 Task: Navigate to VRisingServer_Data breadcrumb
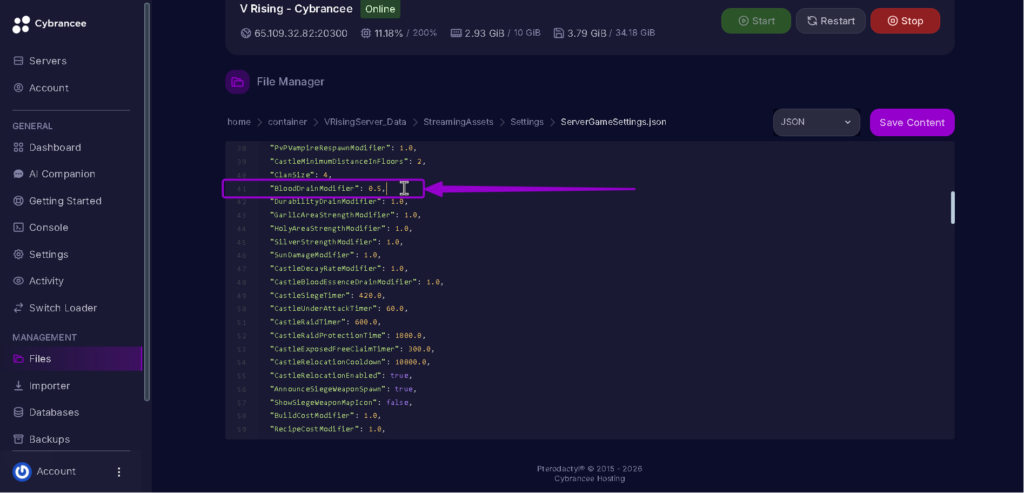point(365,122)
